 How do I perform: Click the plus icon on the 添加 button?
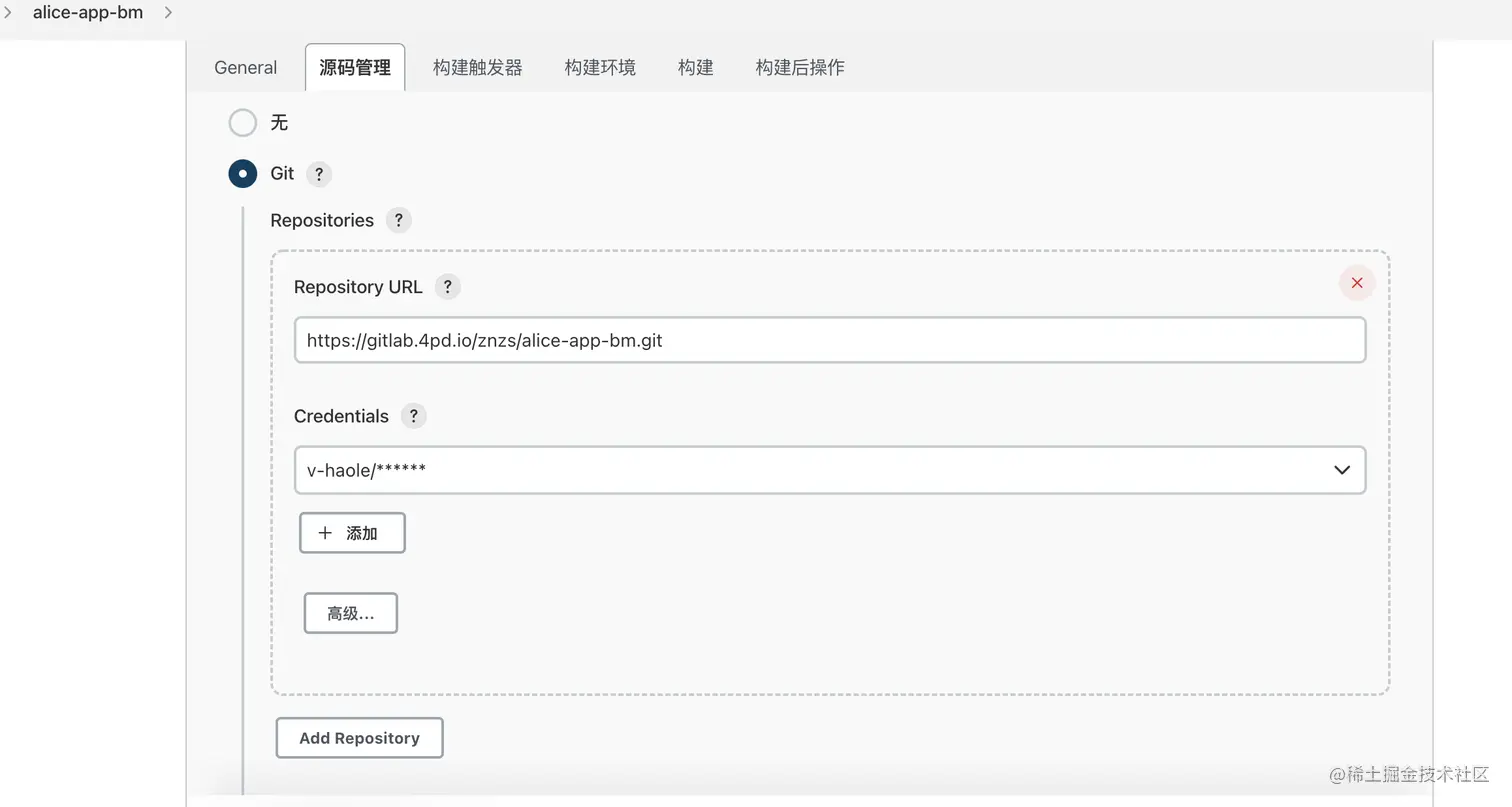[x=325, y=533]
